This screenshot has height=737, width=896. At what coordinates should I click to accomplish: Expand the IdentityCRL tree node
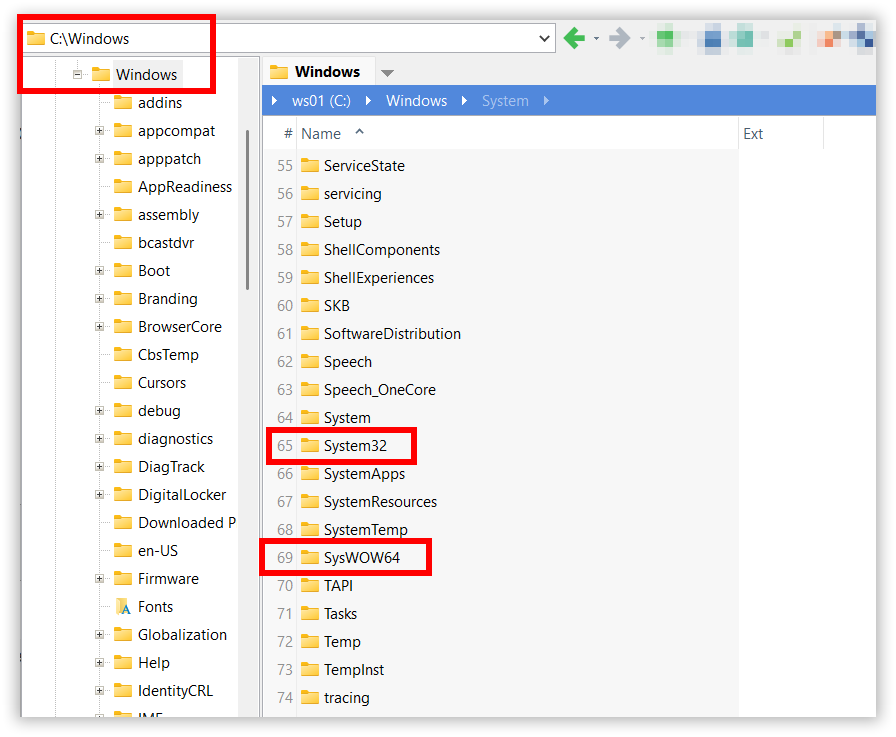[x=99, y=691]
